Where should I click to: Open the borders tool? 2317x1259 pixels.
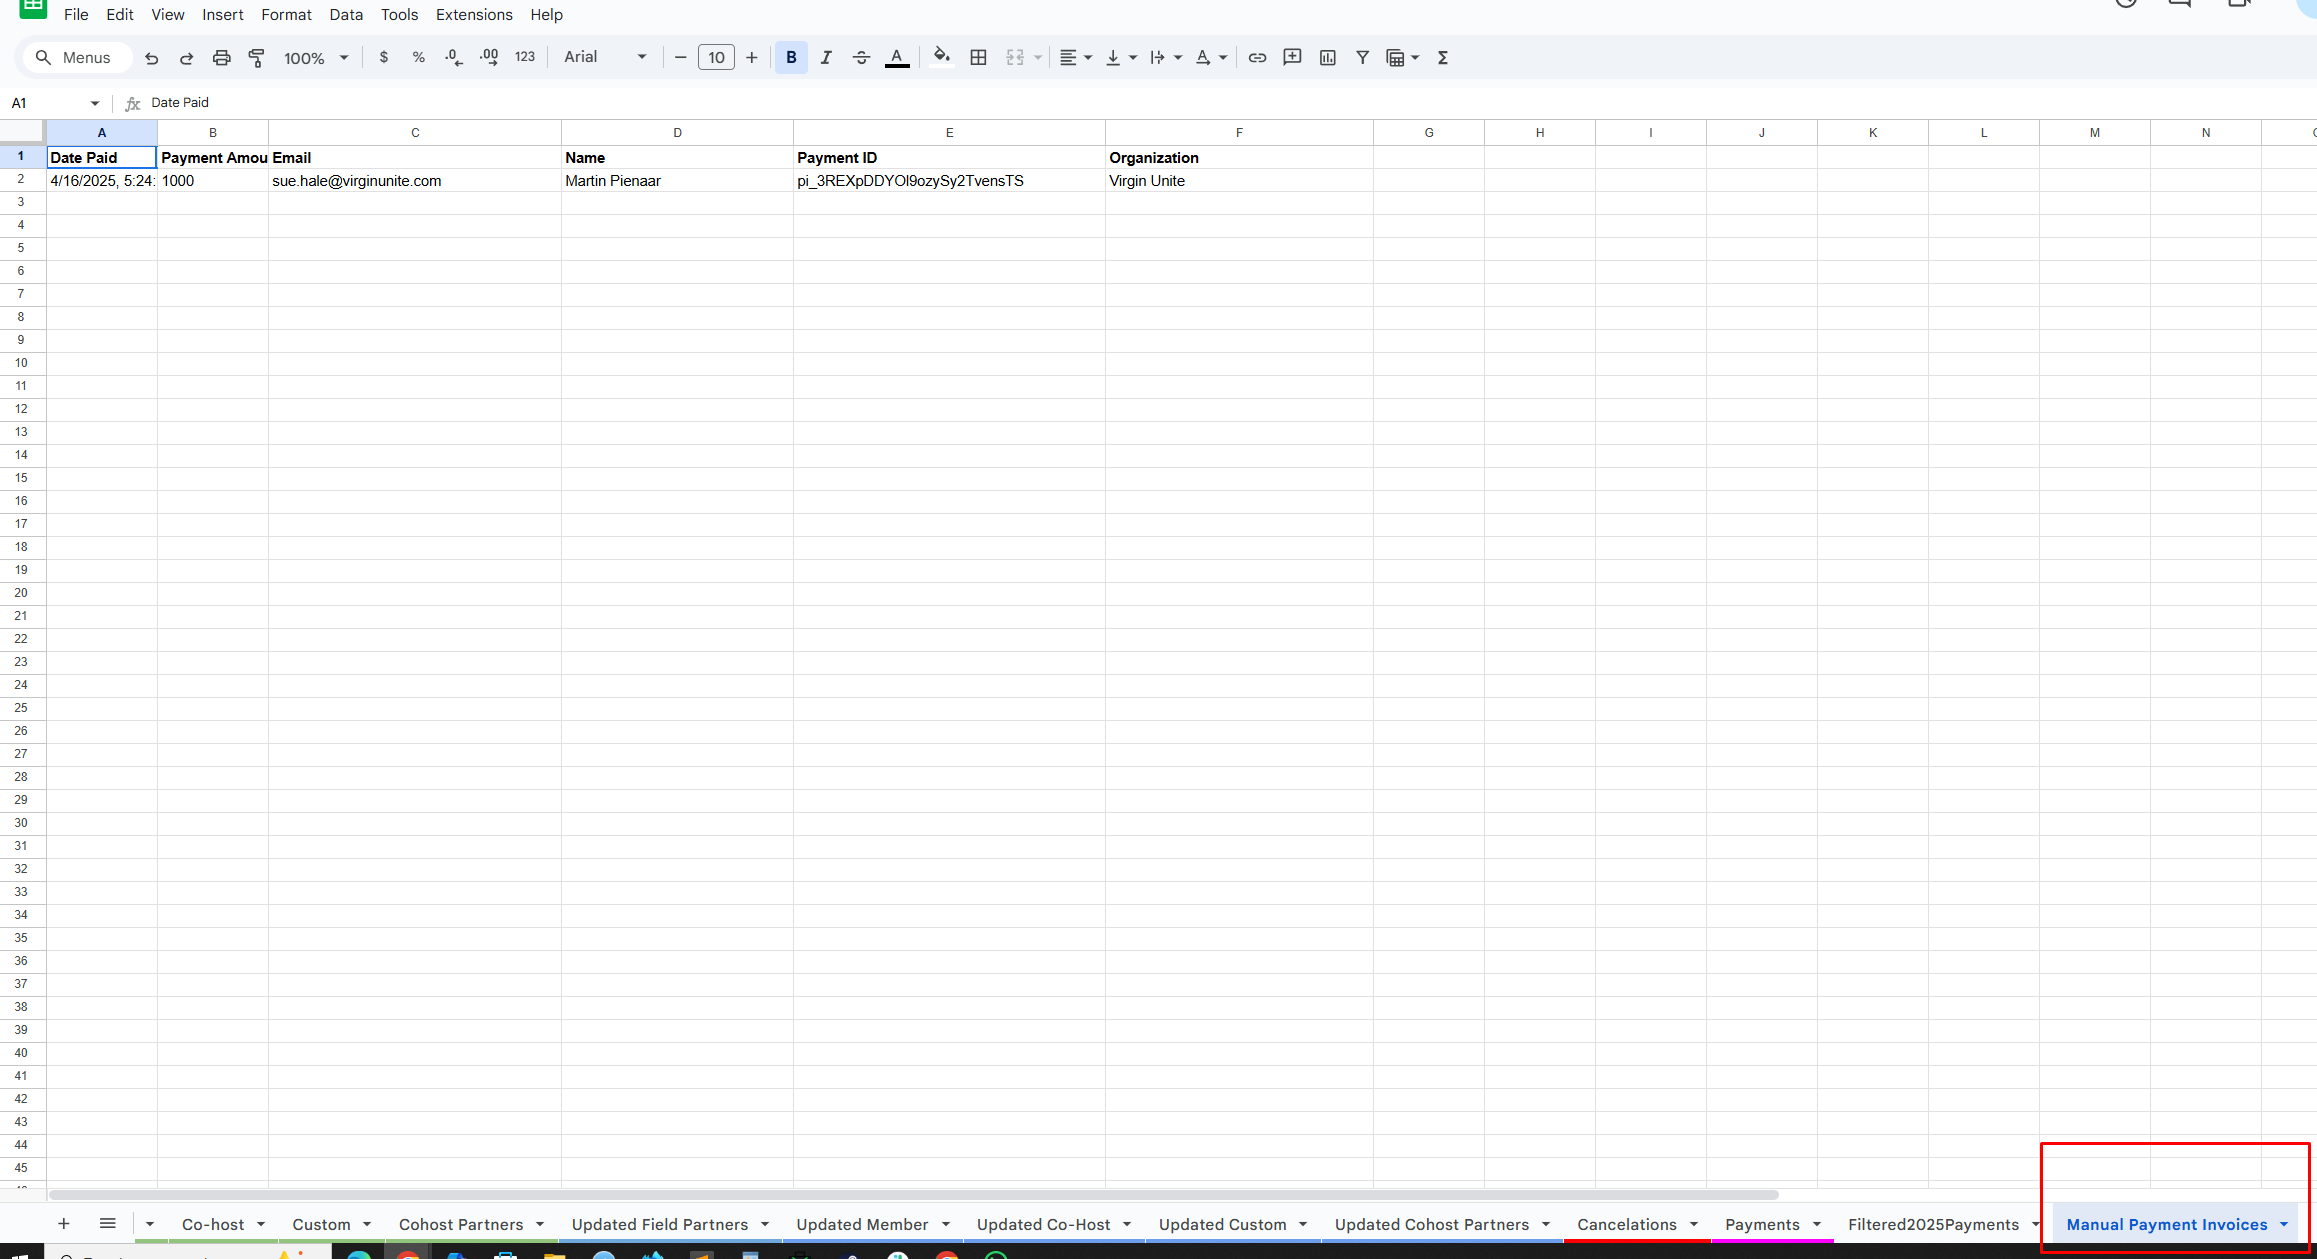[x=978, y=58]
